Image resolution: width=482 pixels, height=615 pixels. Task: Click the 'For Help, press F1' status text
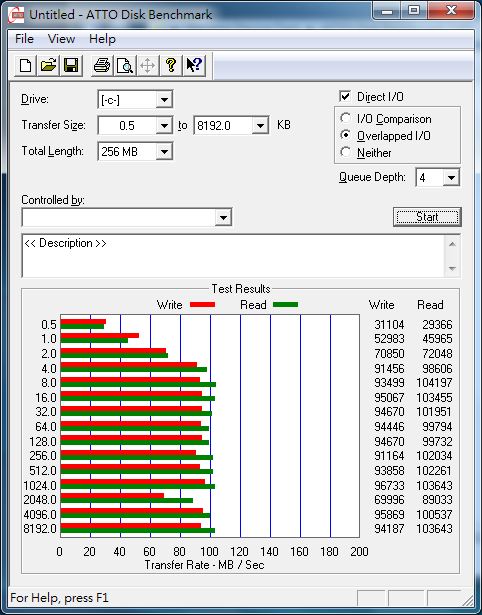pos(59,598)
